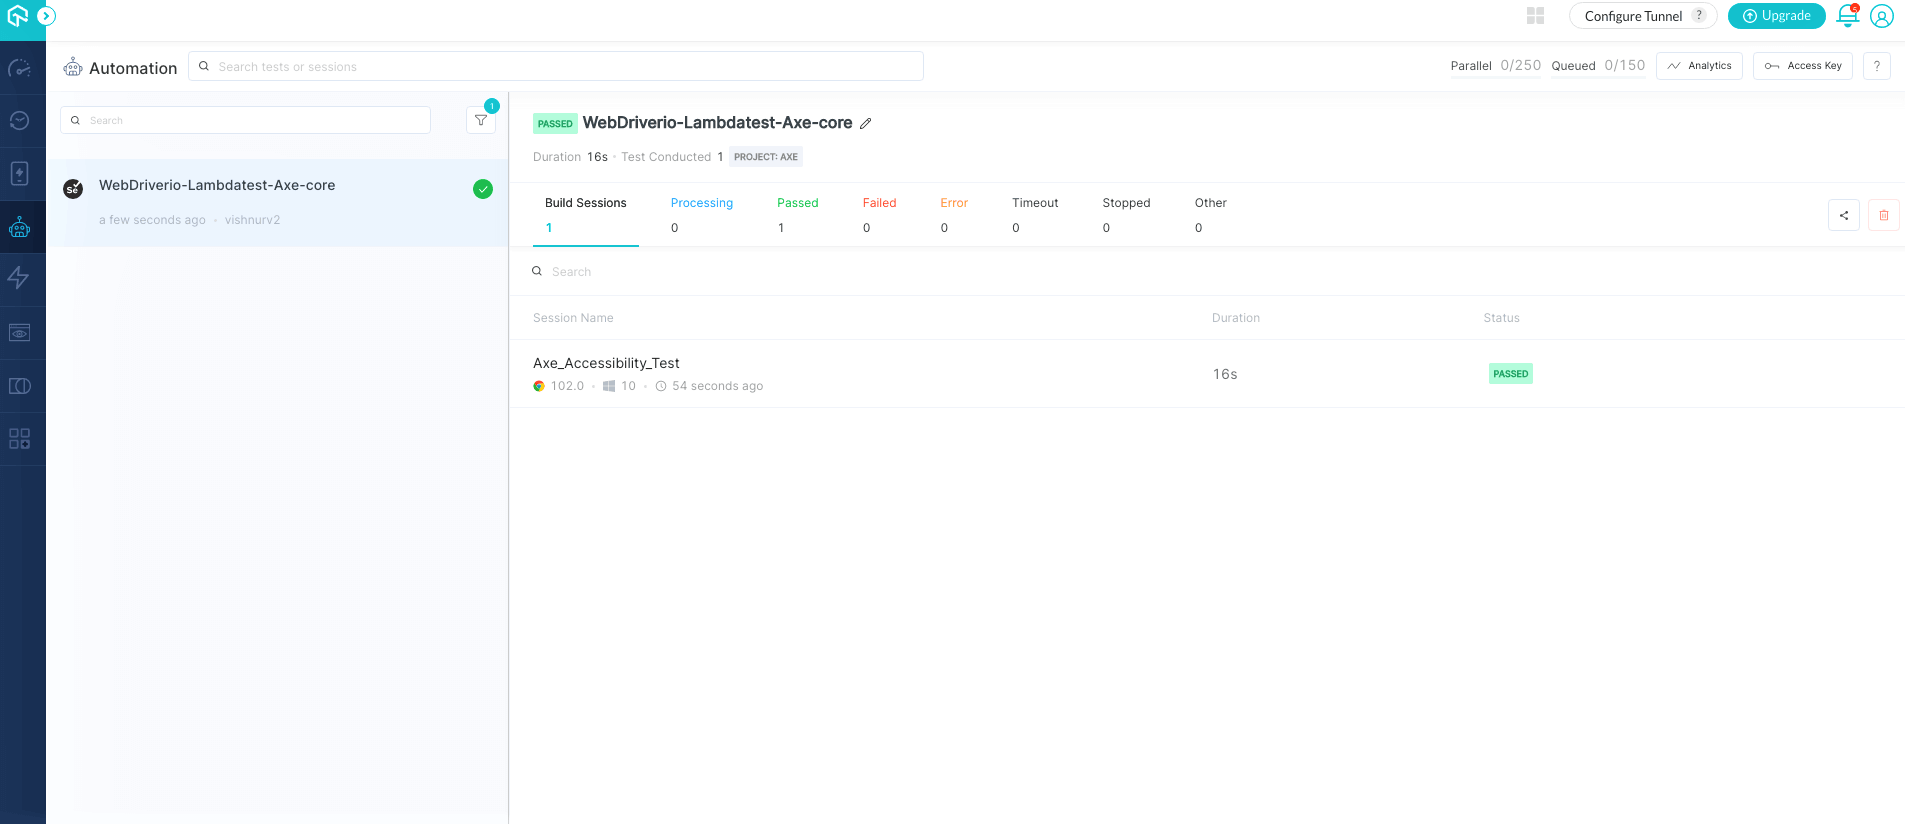The height and width of the screenshot is (824, 1905).
Task: Open the apps grid switcher
Action: 1535,16
